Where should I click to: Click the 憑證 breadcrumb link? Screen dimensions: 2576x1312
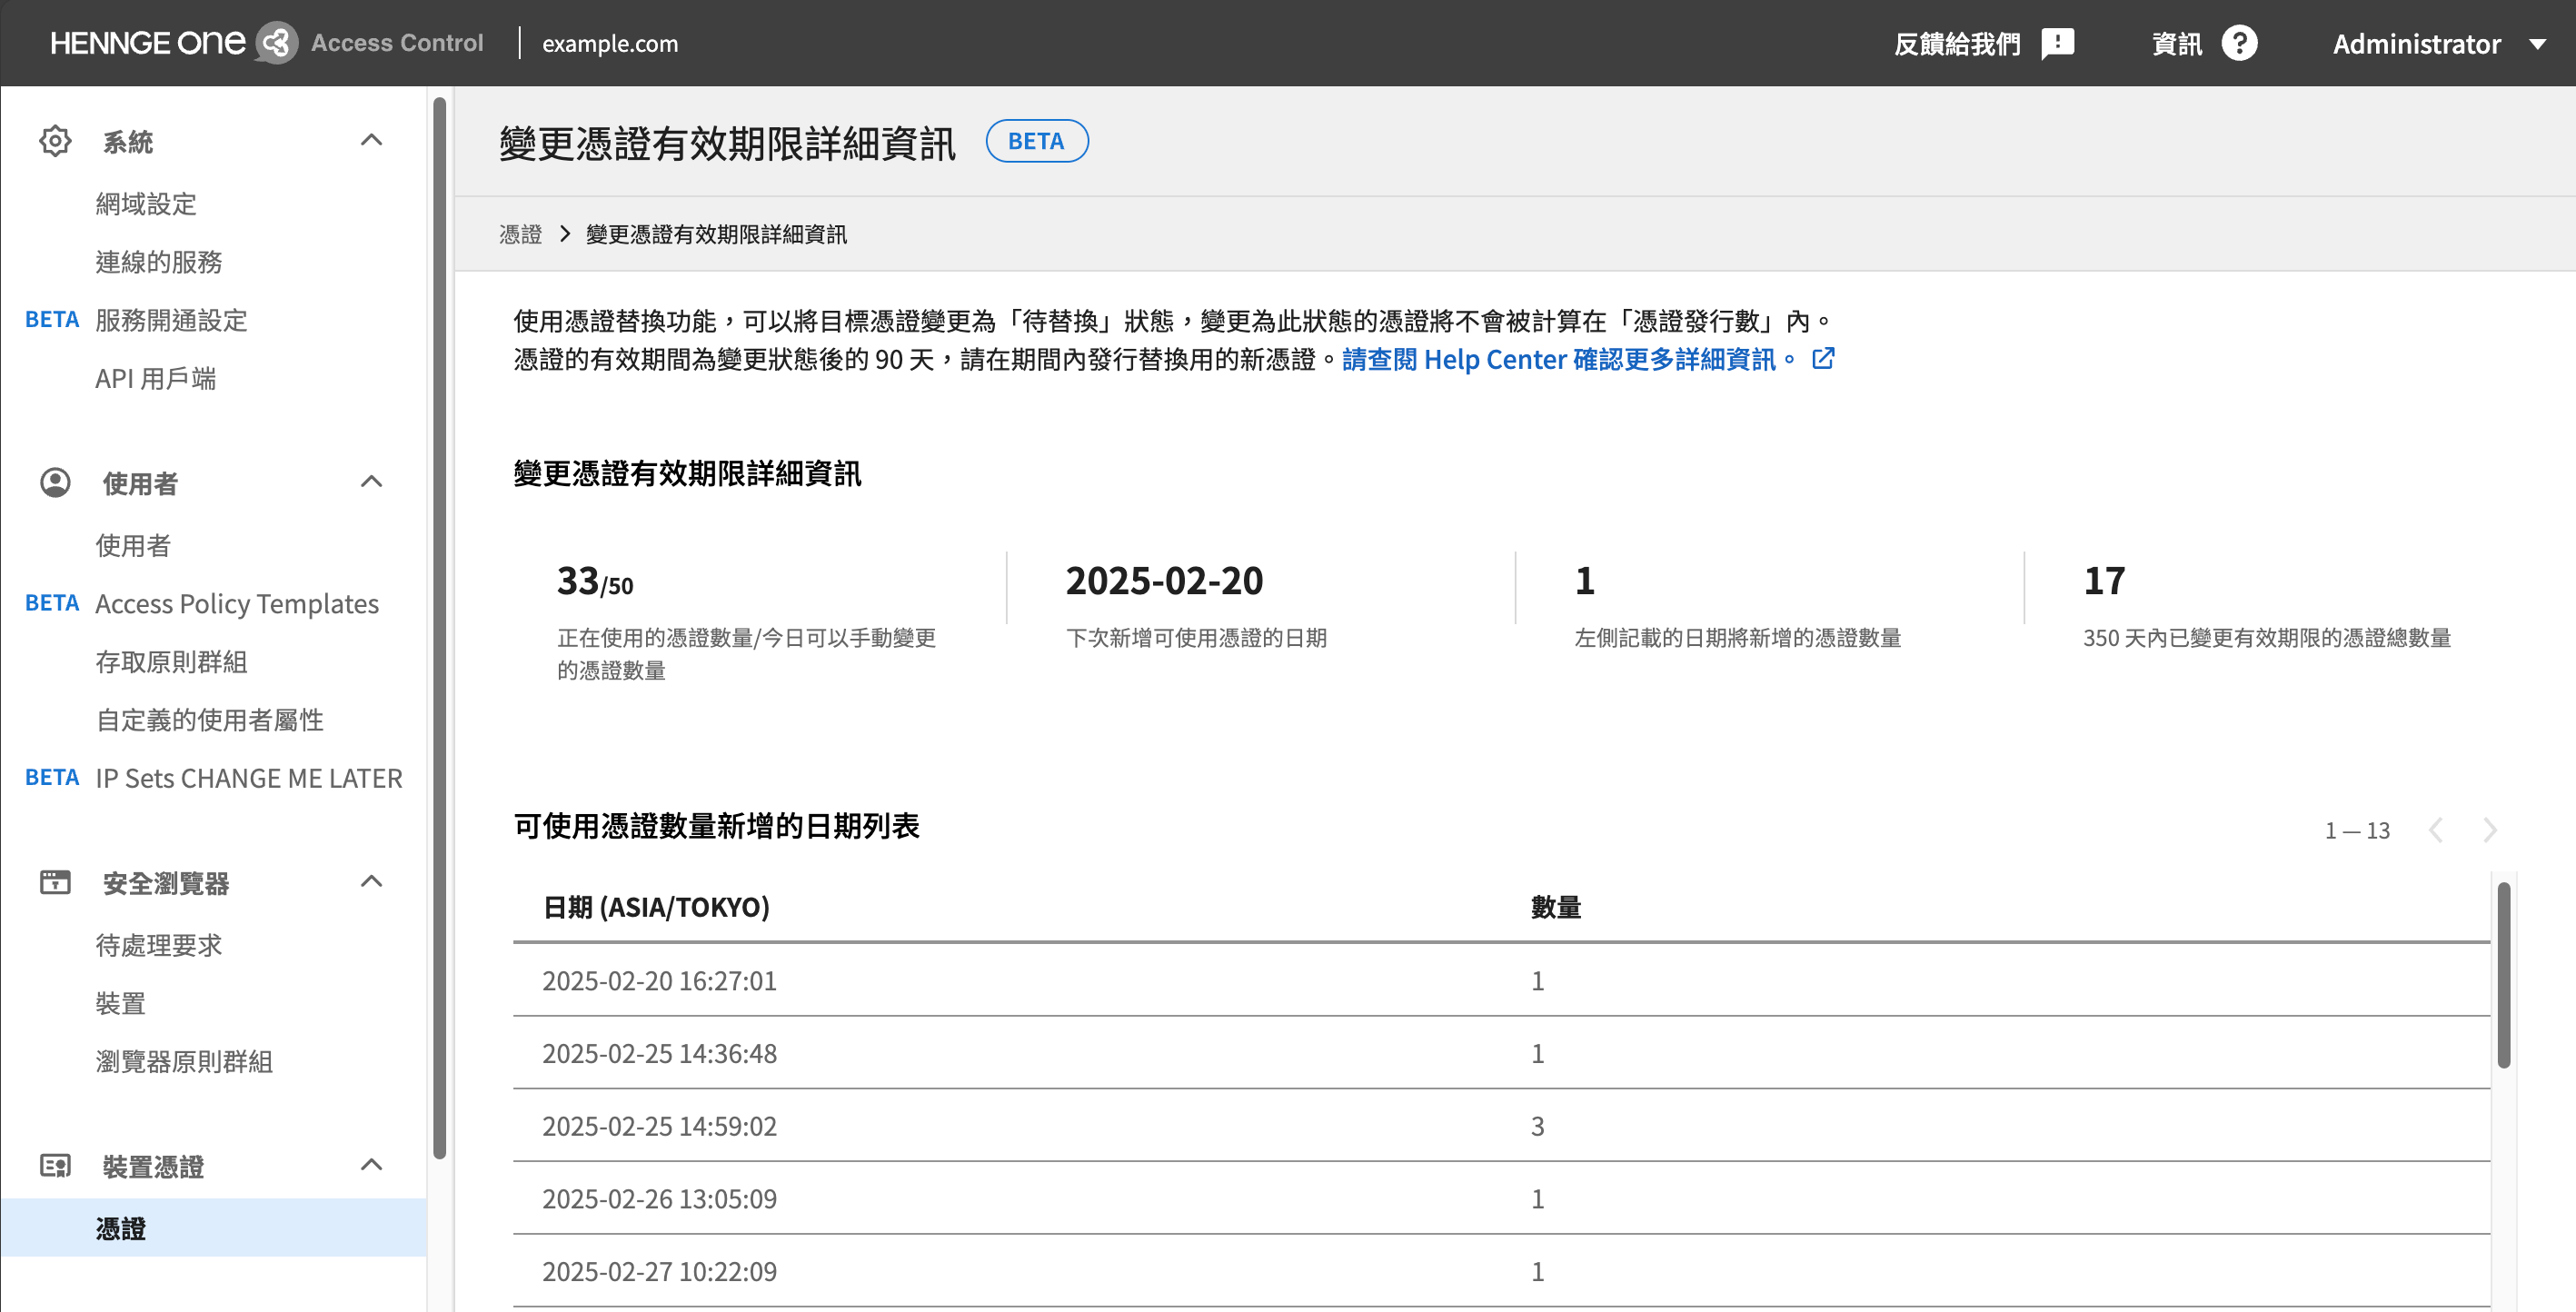click(x=520, y=234)
